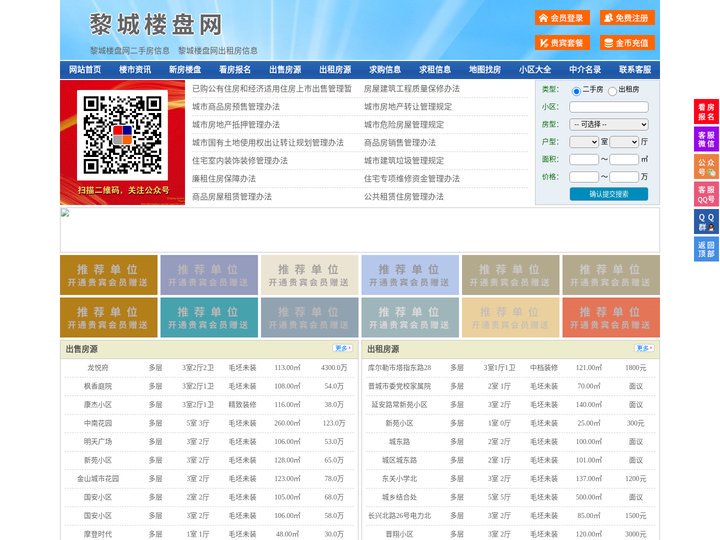Open 新房楼盘 nav item
The width and height of the screenshot is (720, 540).
tap(185, 70)
